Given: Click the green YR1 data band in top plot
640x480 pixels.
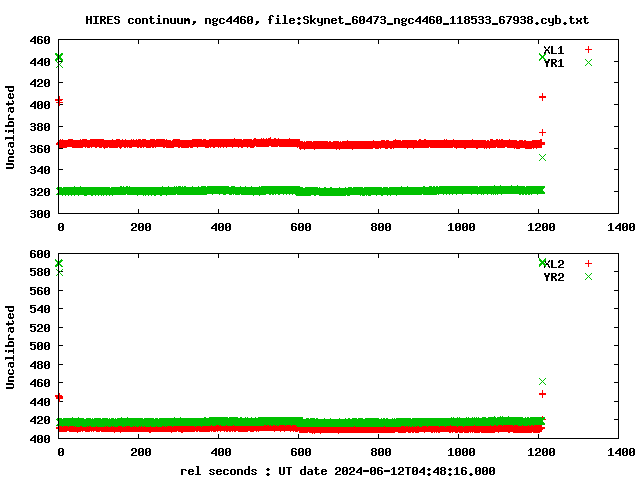Looking at the screenshot, I should (x=300, y=190).
